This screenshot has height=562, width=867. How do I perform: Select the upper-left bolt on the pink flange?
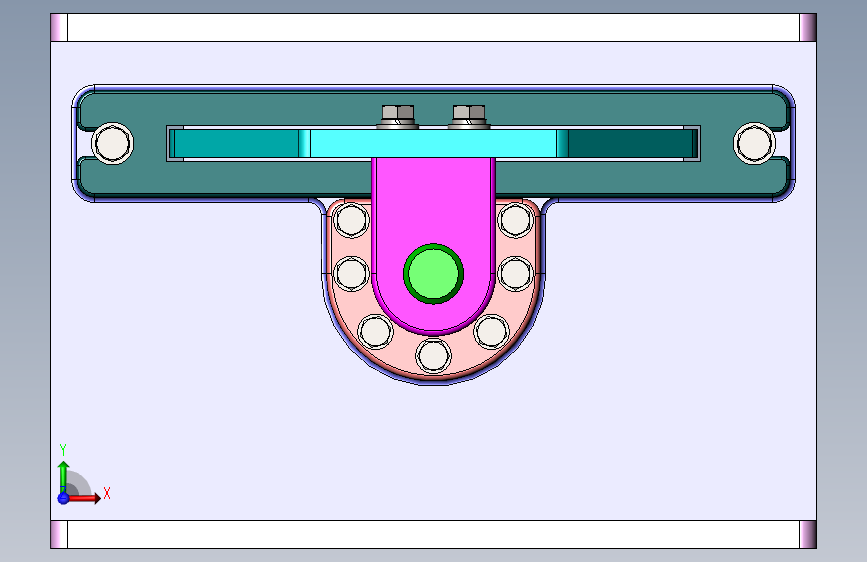click(x=352, y=220)
